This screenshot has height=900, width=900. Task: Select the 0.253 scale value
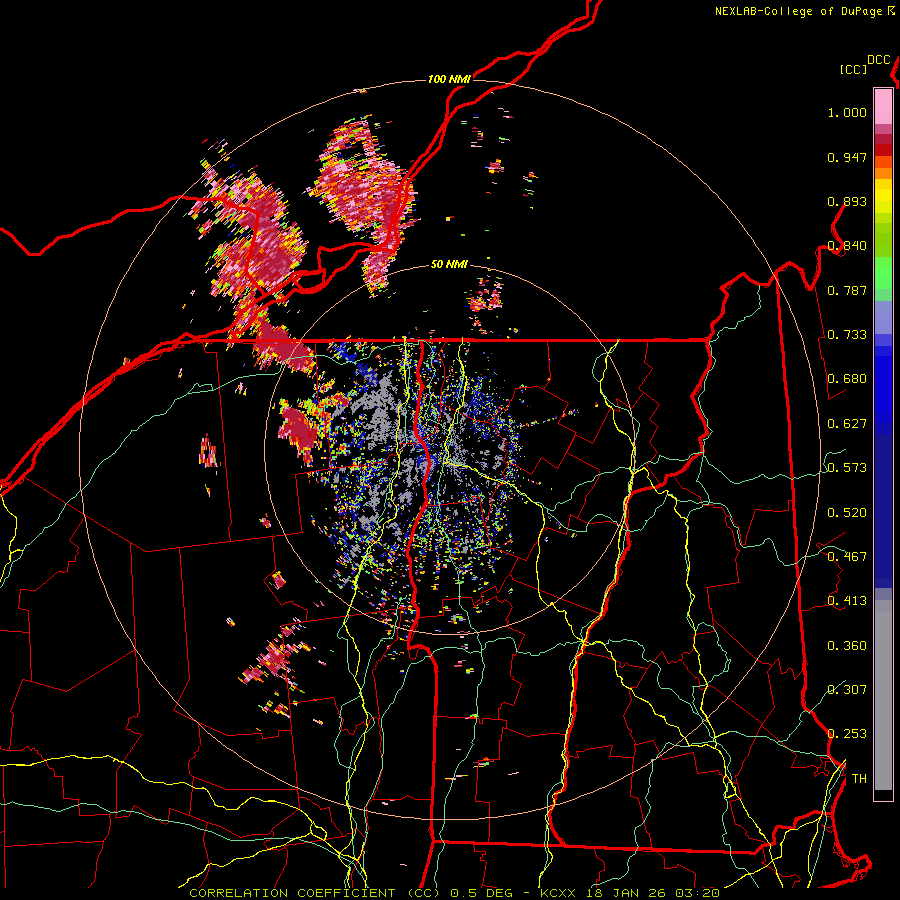tap(847, 734)
